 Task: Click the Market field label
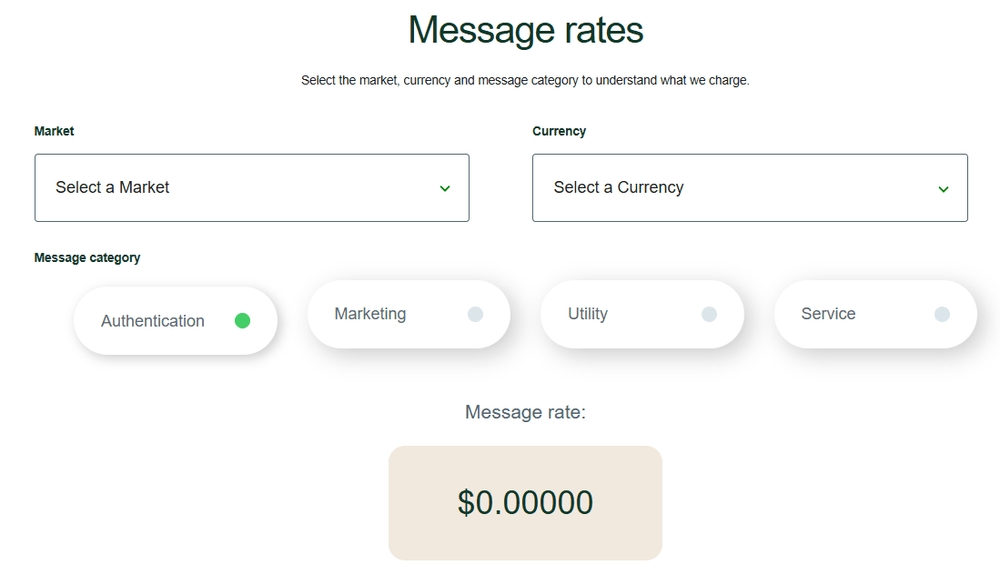pyautogui.click(x=54, y=131)
